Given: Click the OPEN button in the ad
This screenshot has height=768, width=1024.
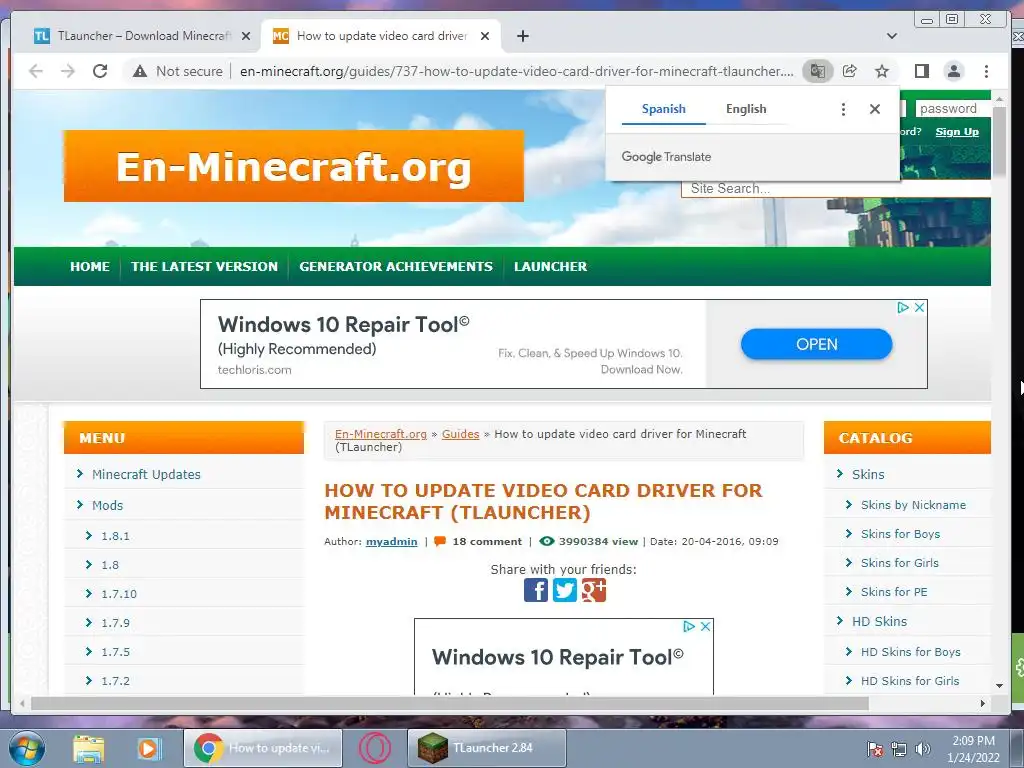Looking at the screenshot, I should [816, 344].
